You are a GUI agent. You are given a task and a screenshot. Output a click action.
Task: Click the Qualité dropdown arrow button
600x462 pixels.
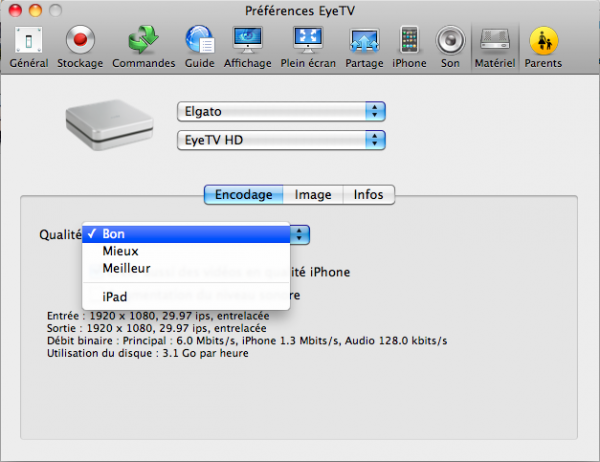click(x=300, y=234)
